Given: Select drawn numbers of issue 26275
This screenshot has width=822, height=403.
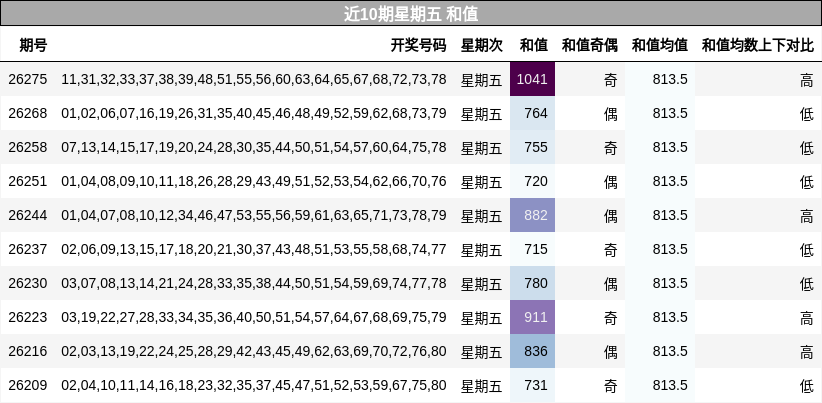Looking at the screenshot, I should tap(254, 79).
